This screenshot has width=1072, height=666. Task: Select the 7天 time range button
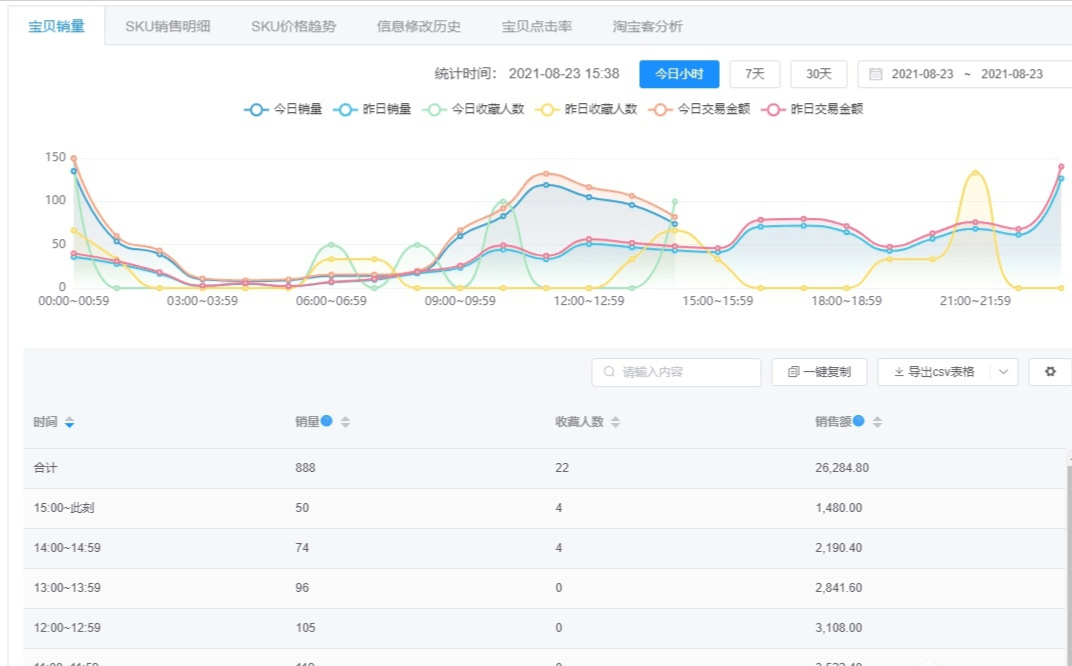(755, 73)
